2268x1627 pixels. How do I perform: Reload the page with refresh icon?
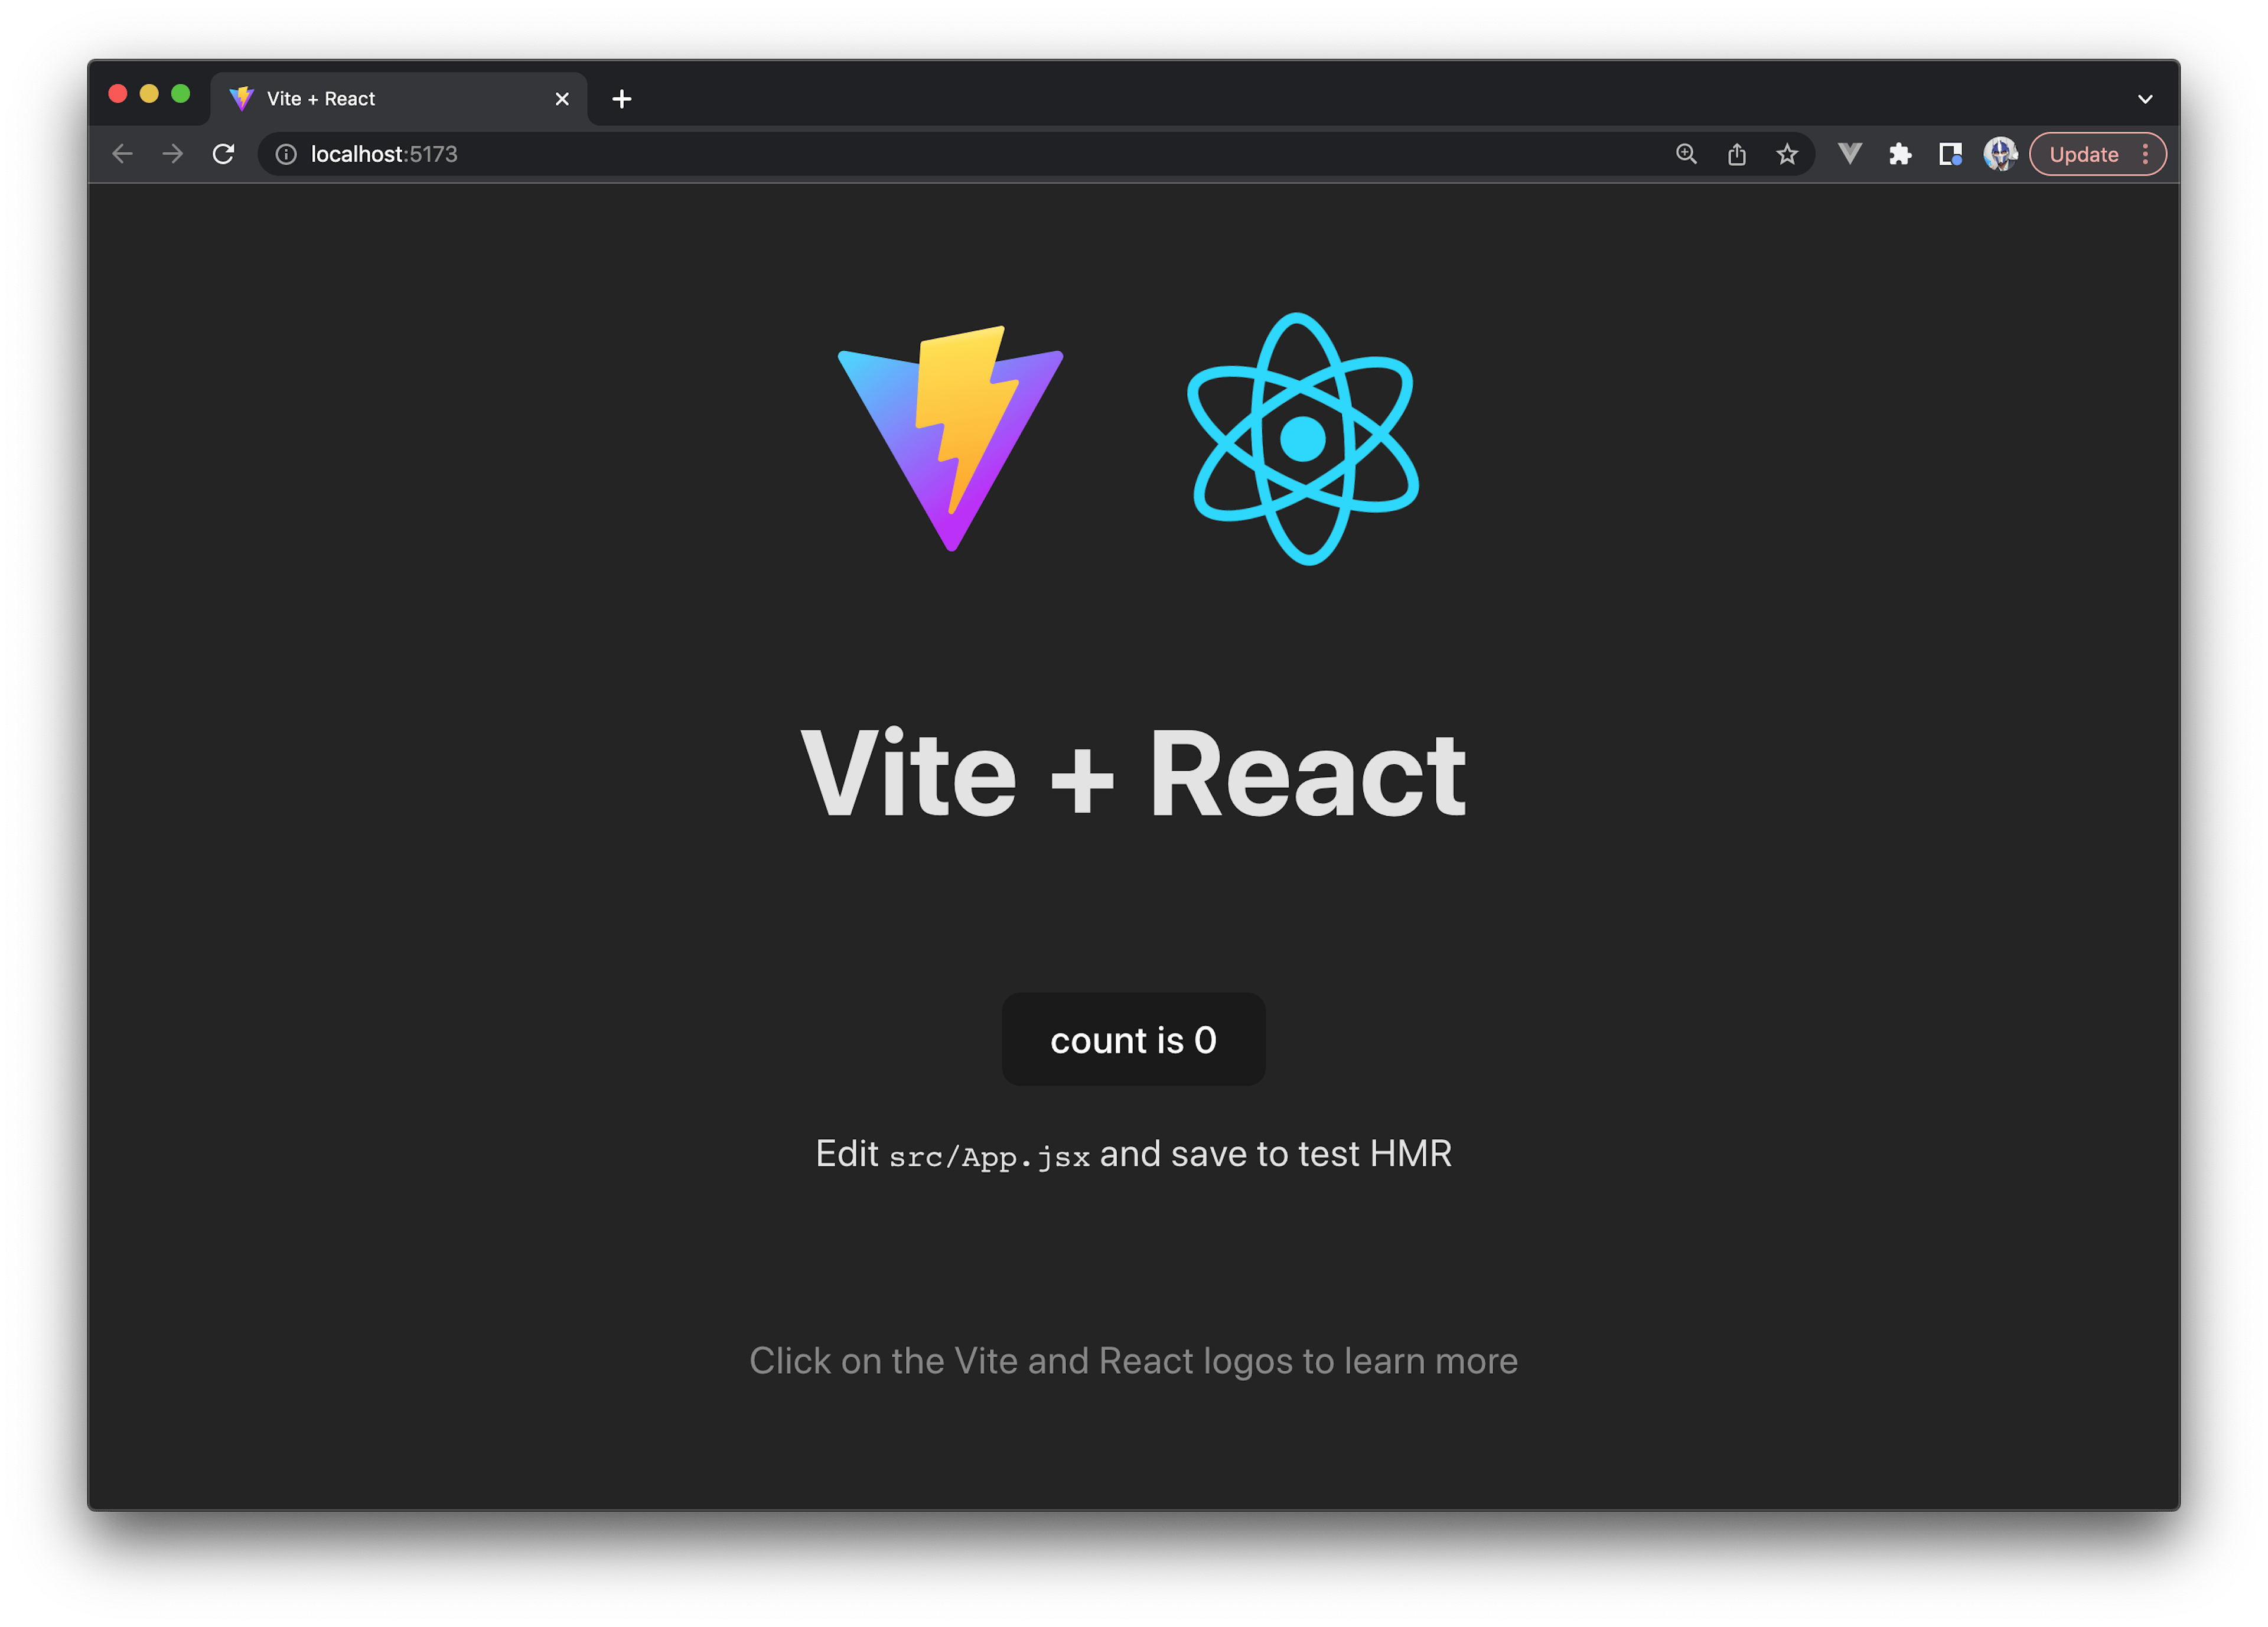(223, 153)
